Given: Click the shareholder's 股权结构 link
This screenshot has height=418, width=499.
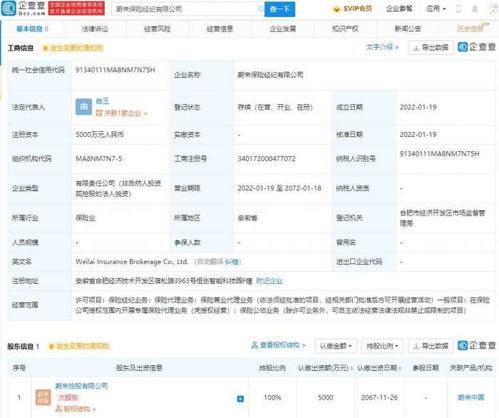Looking at the screenshot, I should click(x=75, y=409).
